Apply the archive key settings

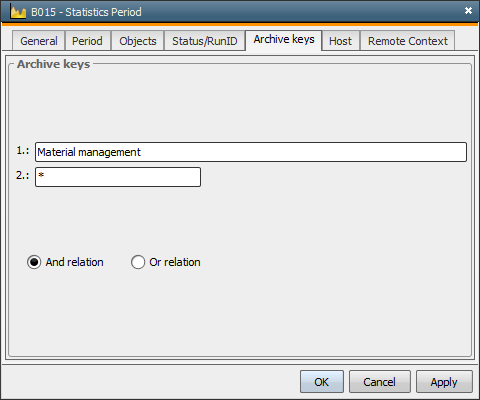444,382
